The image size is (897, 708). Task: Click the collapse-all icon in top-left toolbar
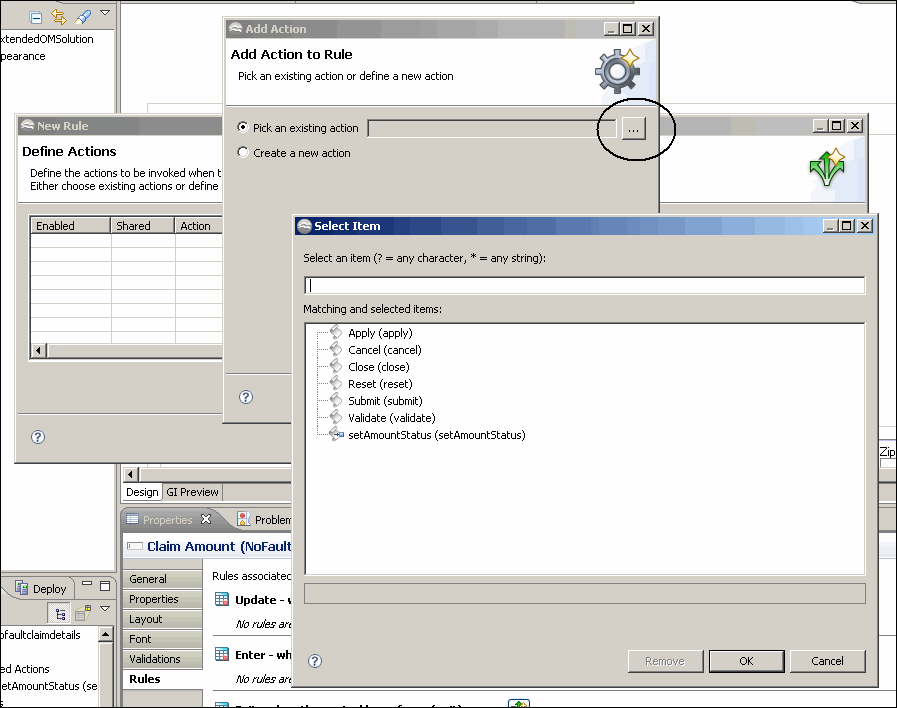[35, 18]
